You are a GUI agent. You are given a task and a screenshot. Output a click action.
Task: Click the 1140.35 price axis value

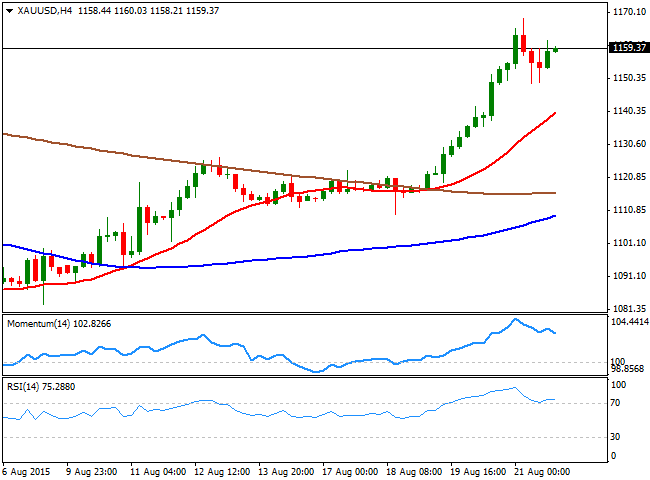pos(629,111)
